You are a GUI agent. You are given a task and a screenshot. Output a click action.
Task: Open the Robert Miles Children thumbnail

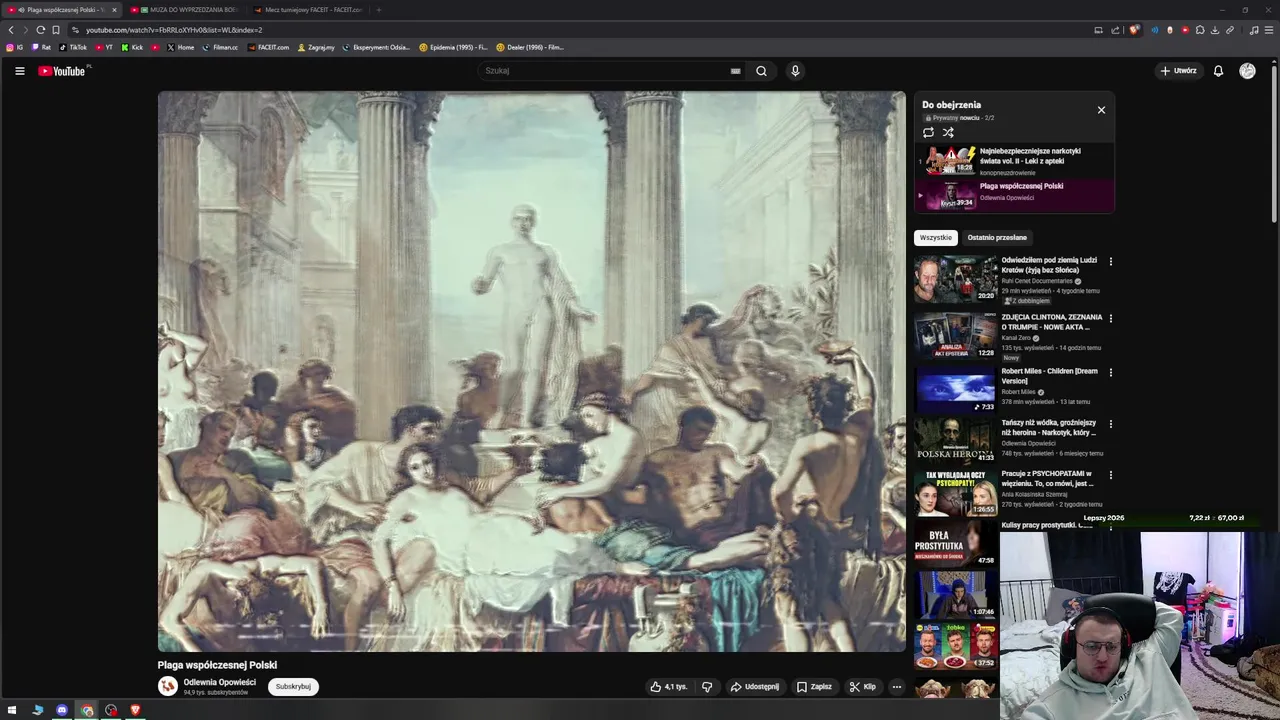pyautogui.click(x=956, y=391)
